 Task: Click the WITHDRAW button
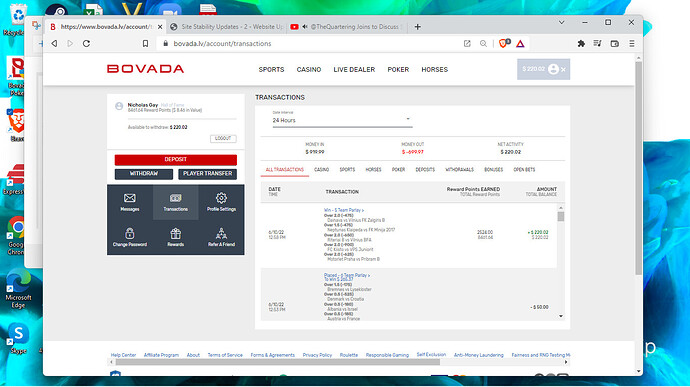(x=144, y=174)
